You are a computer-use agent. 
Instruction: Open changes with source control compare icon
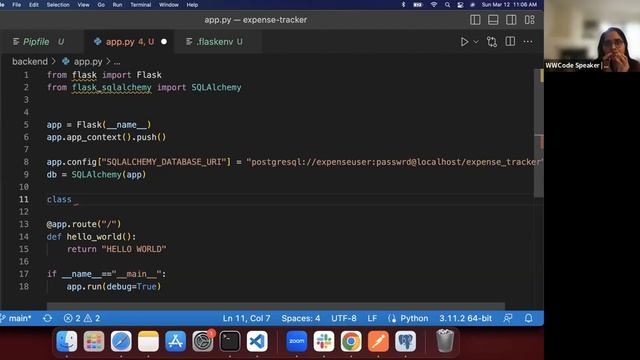492,42
